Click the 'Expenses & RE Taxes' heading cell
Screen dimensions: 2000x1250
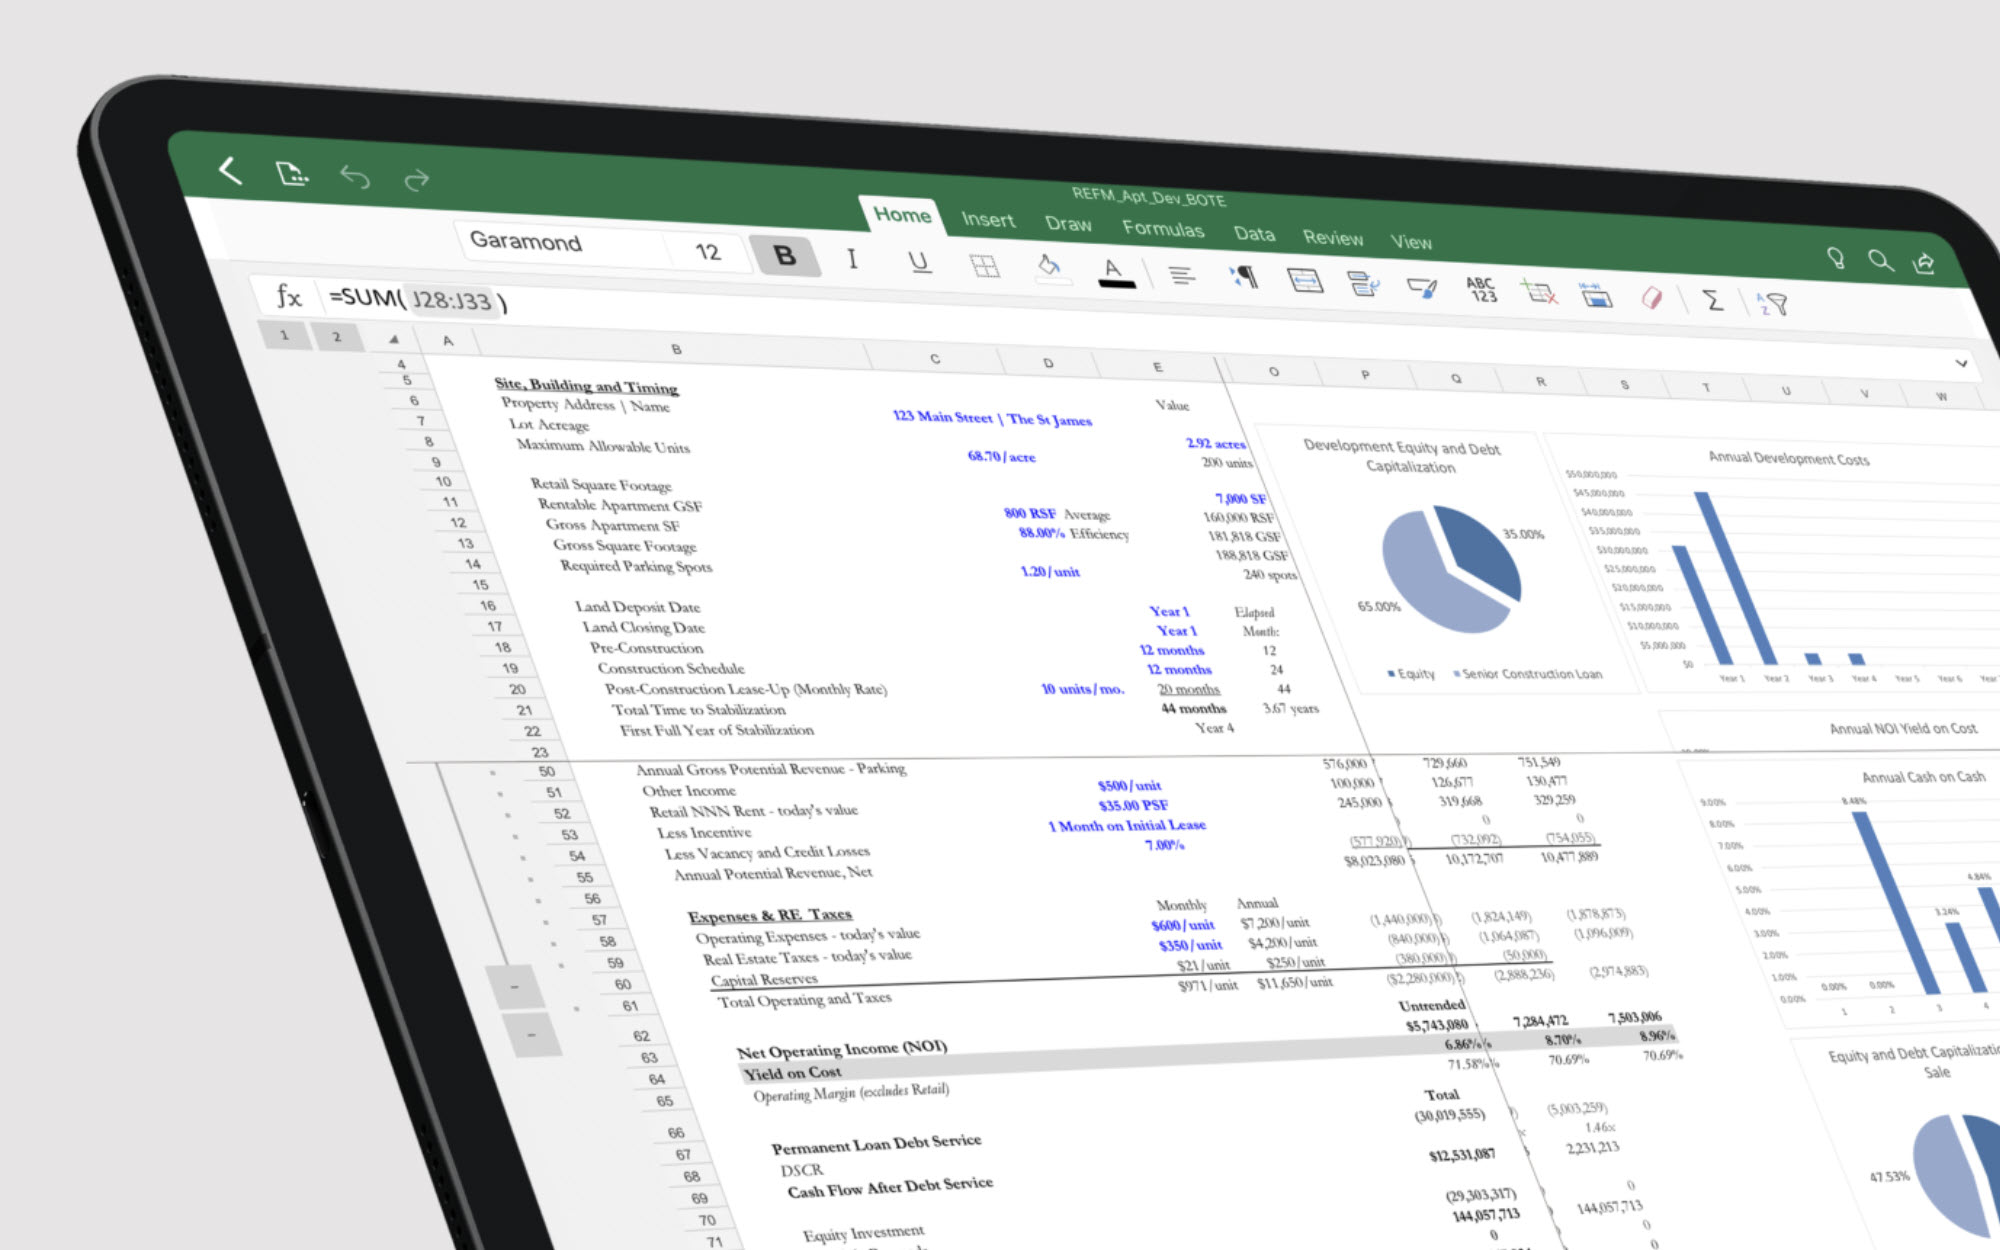(x=769, y=915)
